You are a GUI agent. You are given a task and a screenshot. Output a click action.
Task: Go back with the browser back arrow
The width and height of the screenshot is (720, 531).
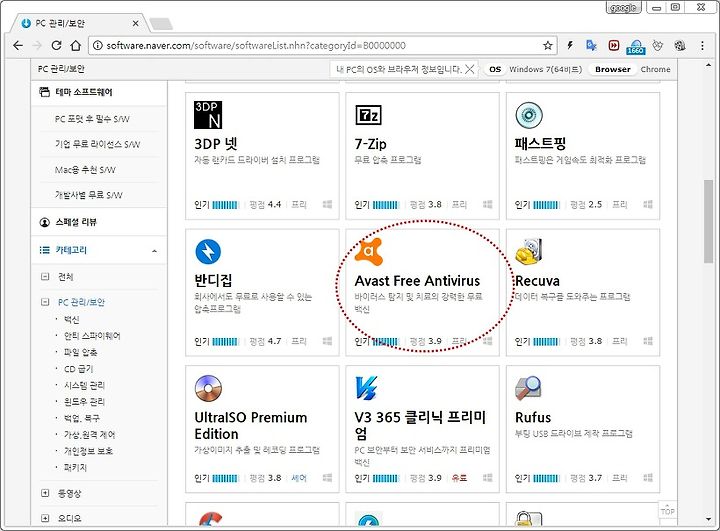[18, 45]
